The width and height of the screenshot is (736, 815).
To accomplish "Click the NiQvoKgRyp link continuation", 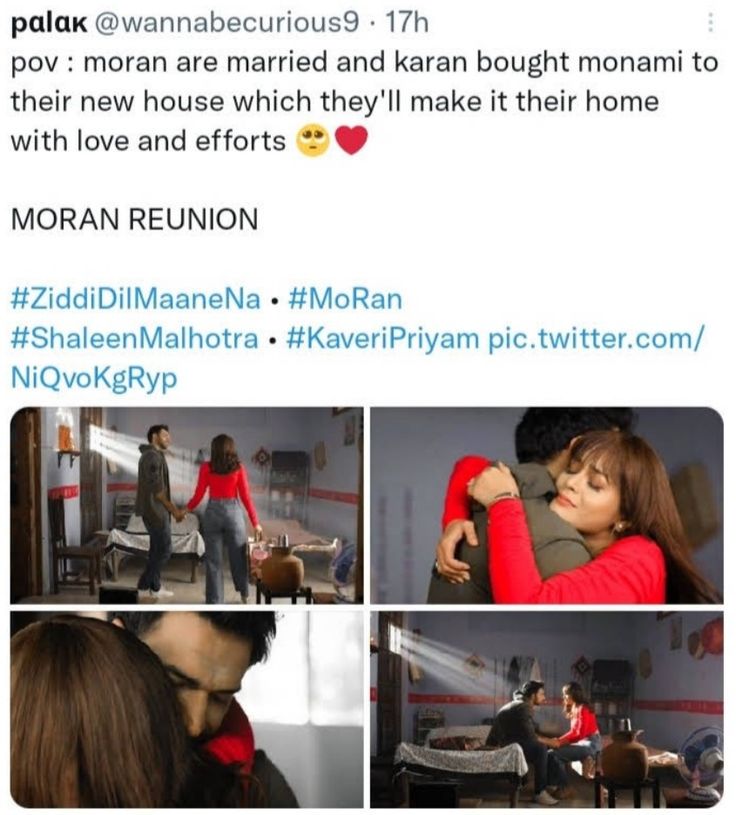I will [94, 378].
